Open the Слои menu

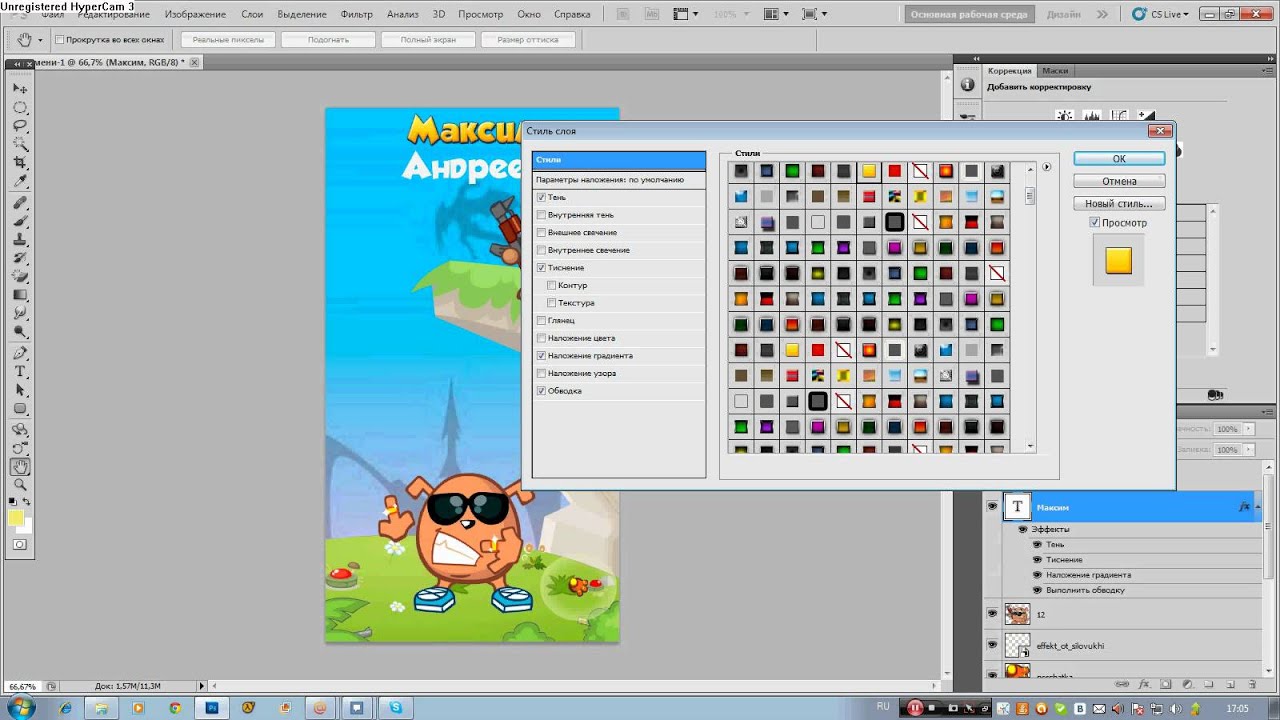click(252, 14)
